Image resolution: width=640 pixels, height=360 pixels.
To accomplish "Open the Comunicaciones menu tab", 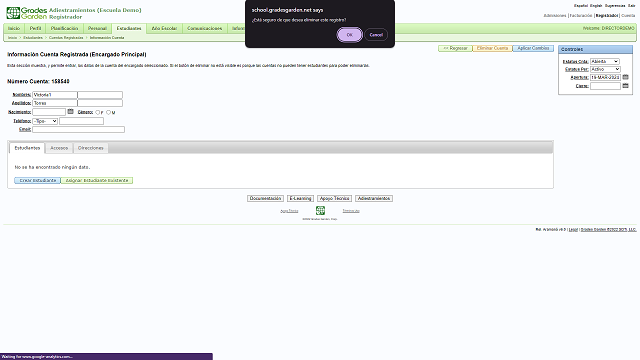I will 204,29.
